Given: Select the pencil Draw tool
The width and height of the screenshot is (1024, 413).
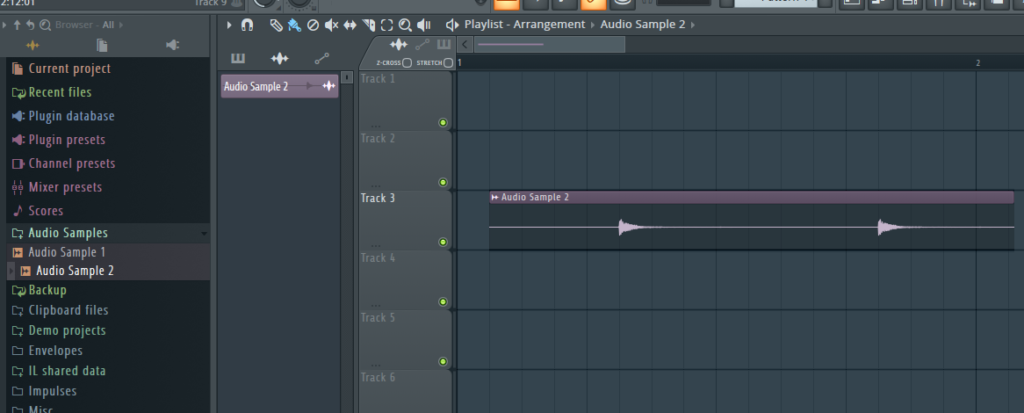Looking at the screenshot, I should (x=276, y=25).
